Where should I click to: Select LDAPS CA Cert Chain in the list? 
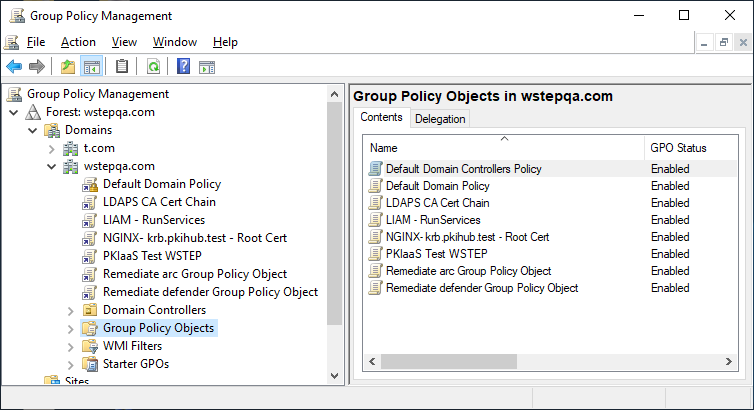tap(437, 203)
